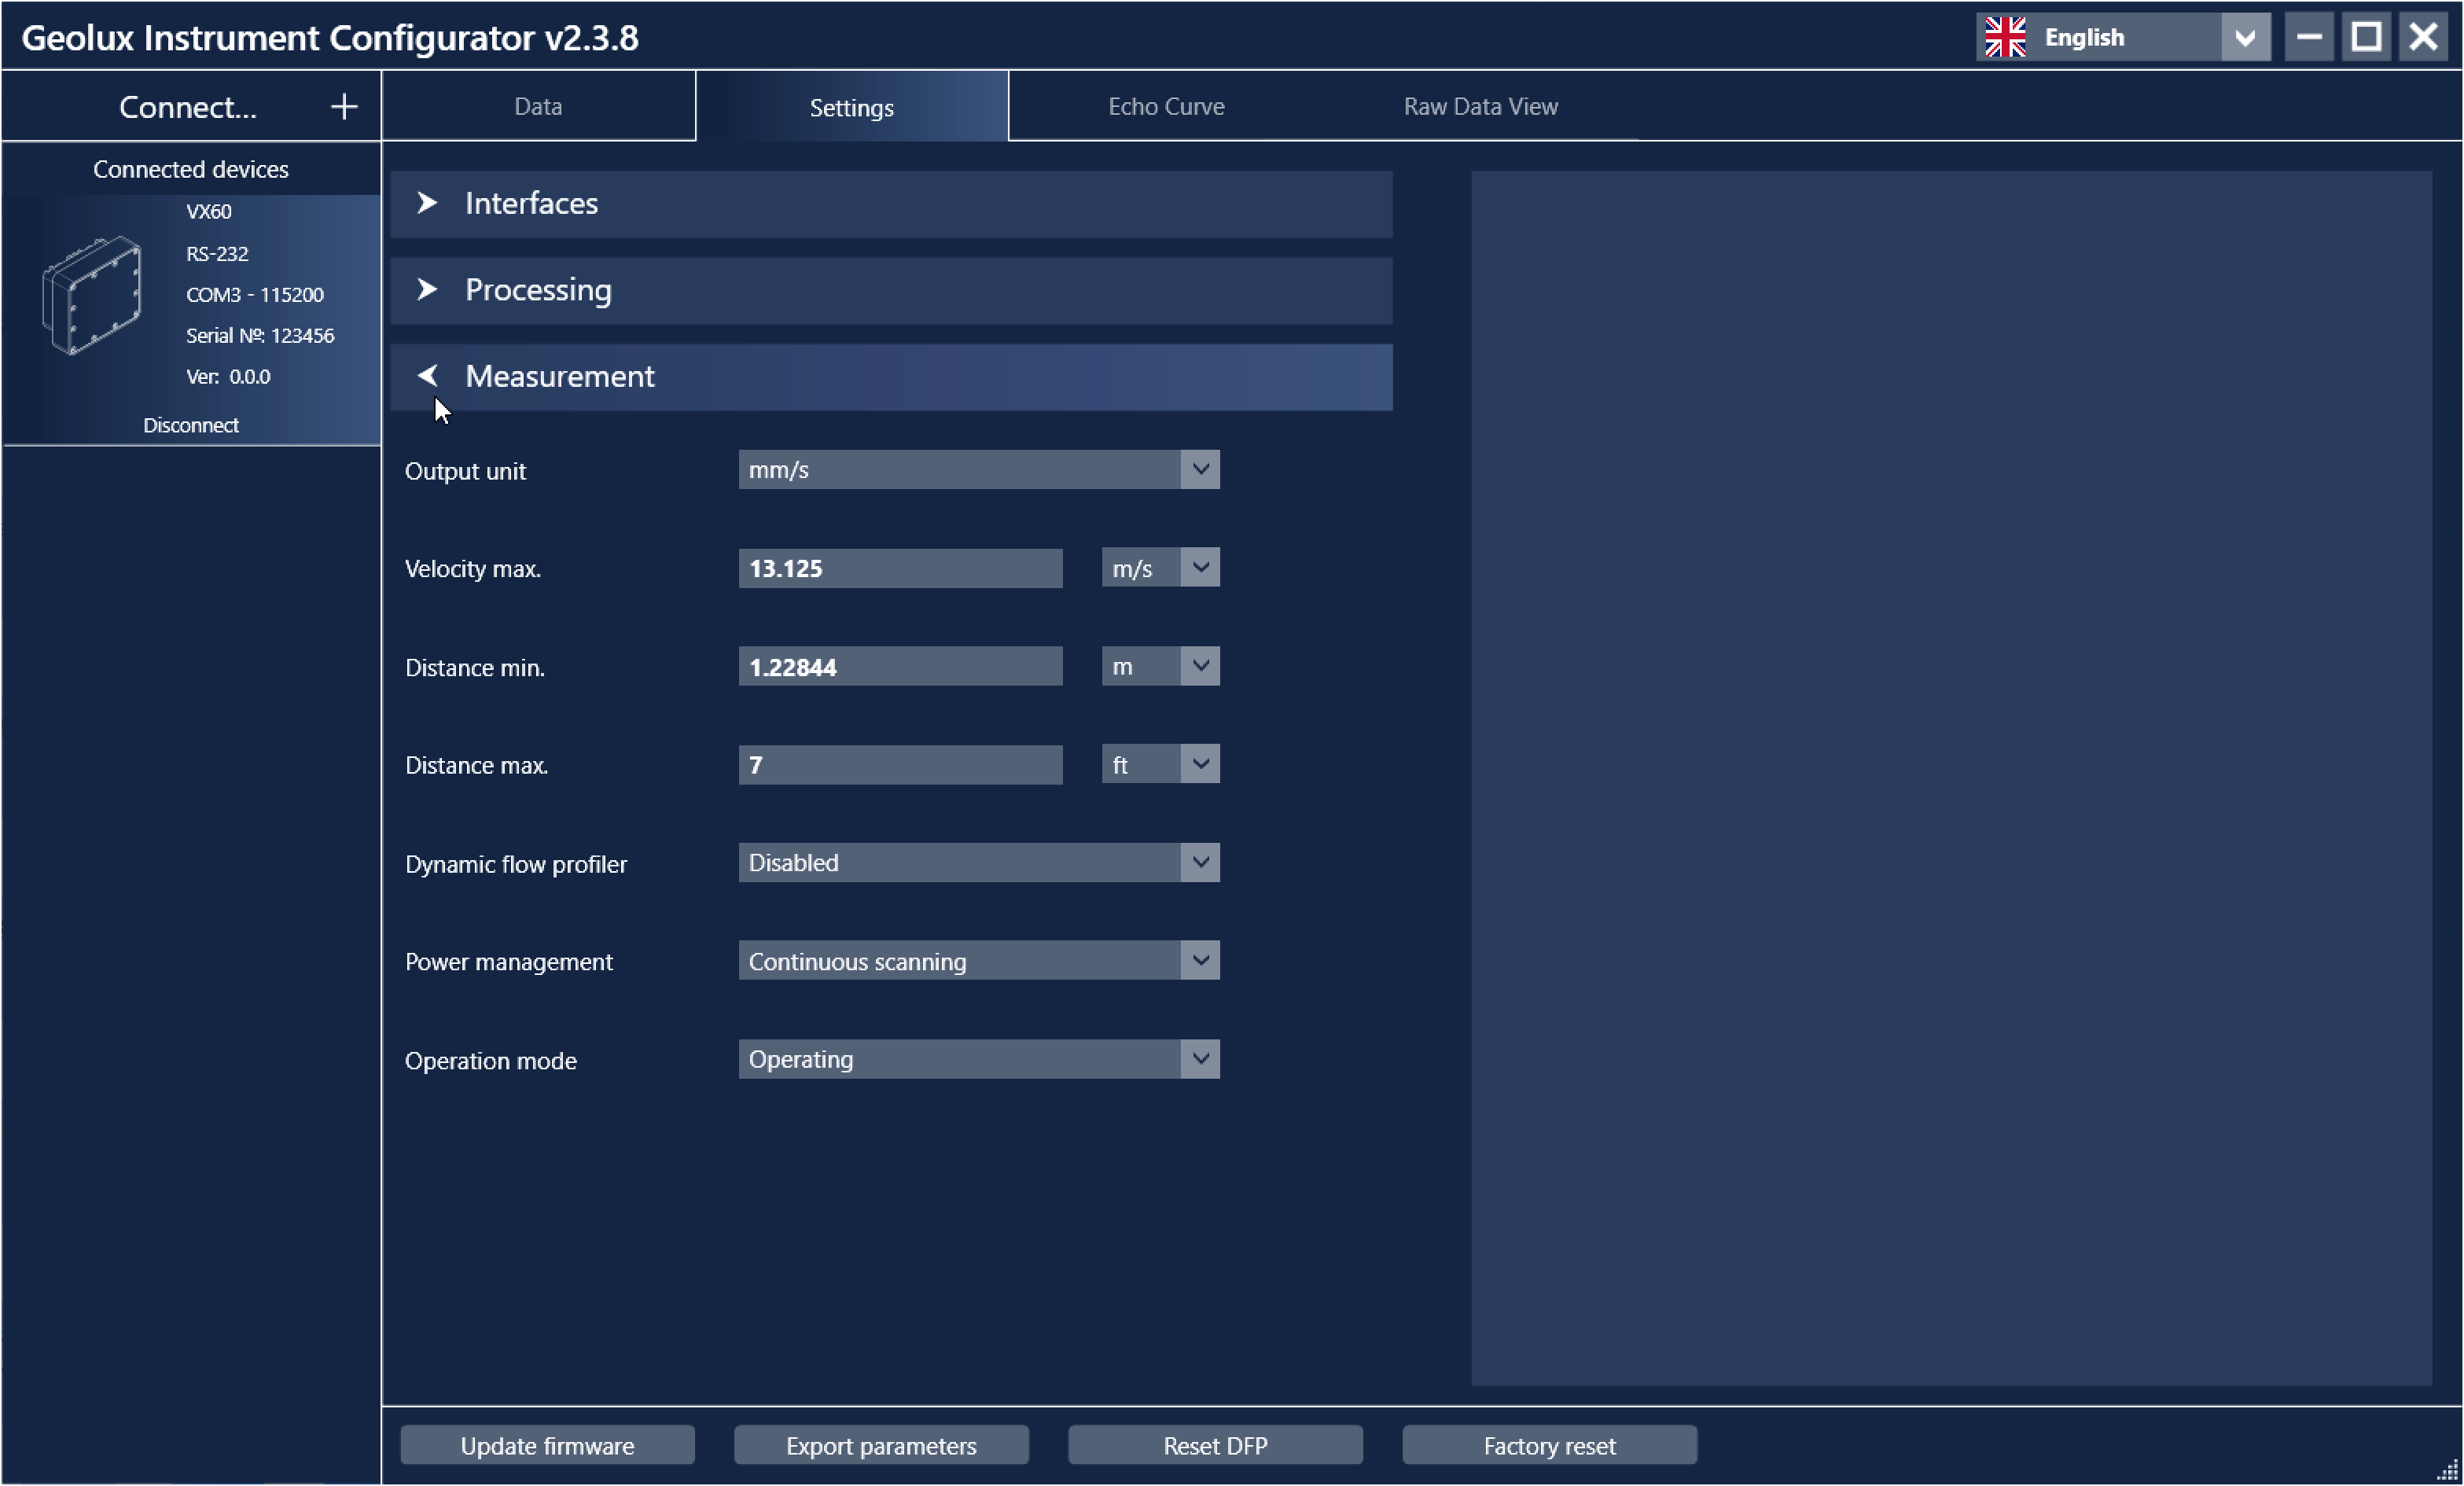This screenshot has width=2464, height=1486.
Task: Open the English language dropdown arrow
Action: [x=2245, y=38]
